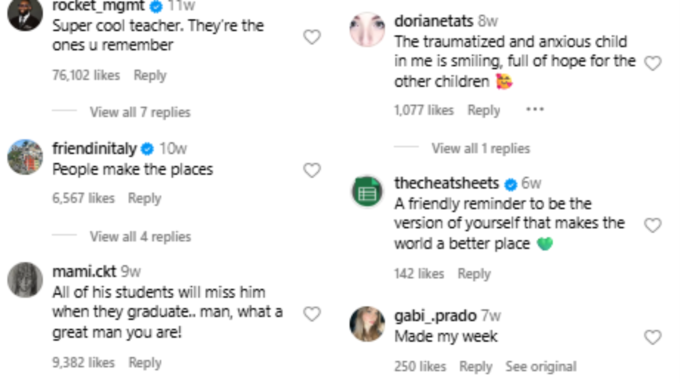Screen dimensions: 680x383
Task: Reply to thecheatsheets' comment
Action: [x=474, y=274]
